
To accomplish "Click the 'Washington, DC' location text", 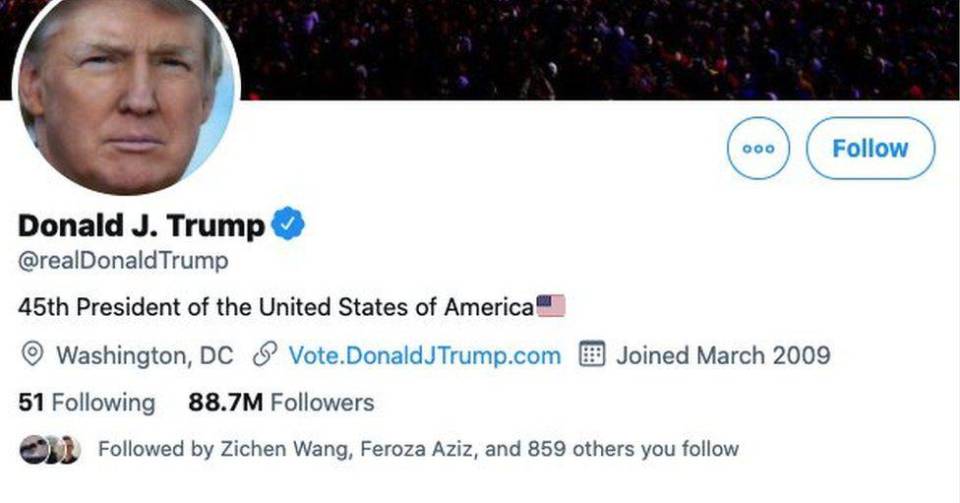I will (144, 355).
